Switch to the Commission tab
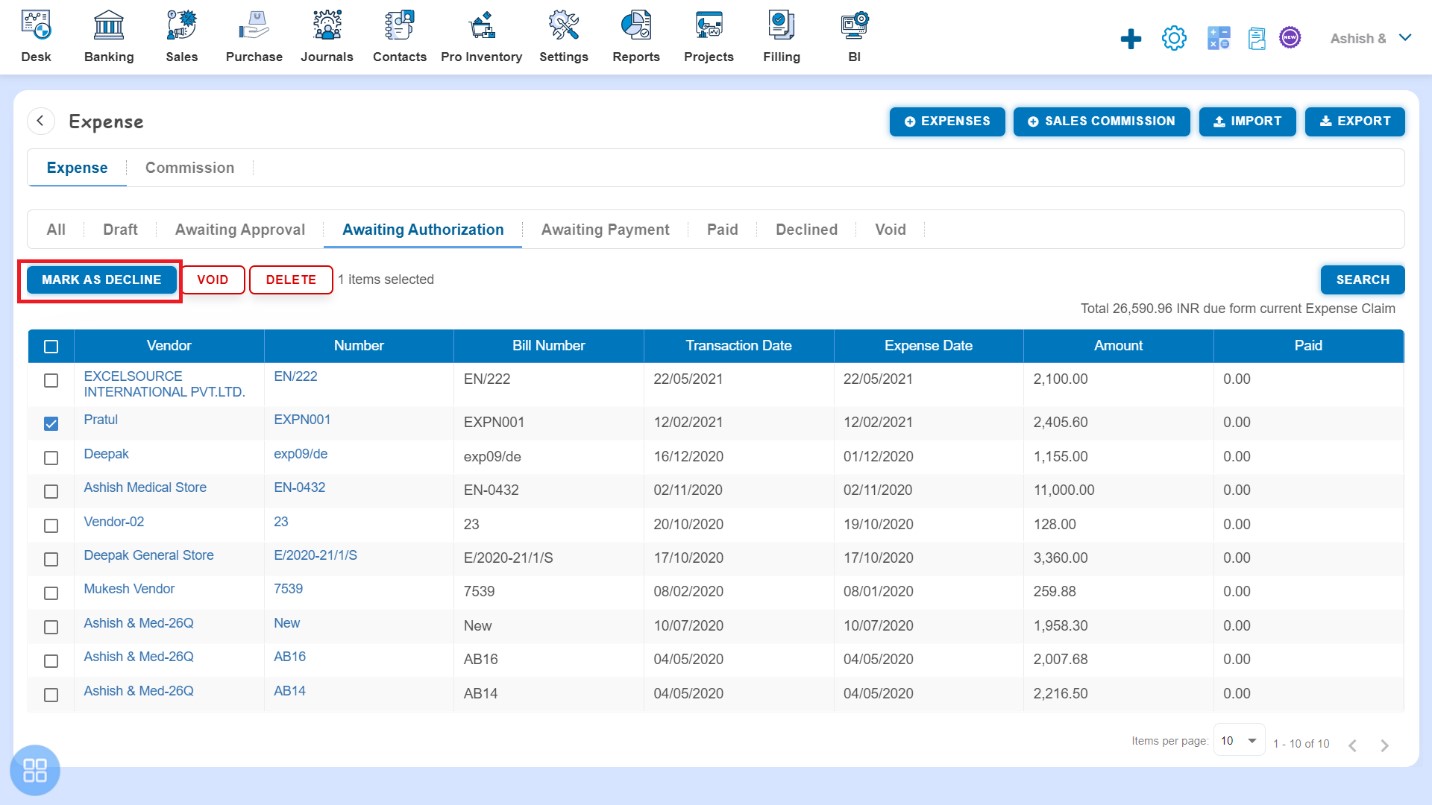Screen dimensions: 1432x805 coord(190,168)
